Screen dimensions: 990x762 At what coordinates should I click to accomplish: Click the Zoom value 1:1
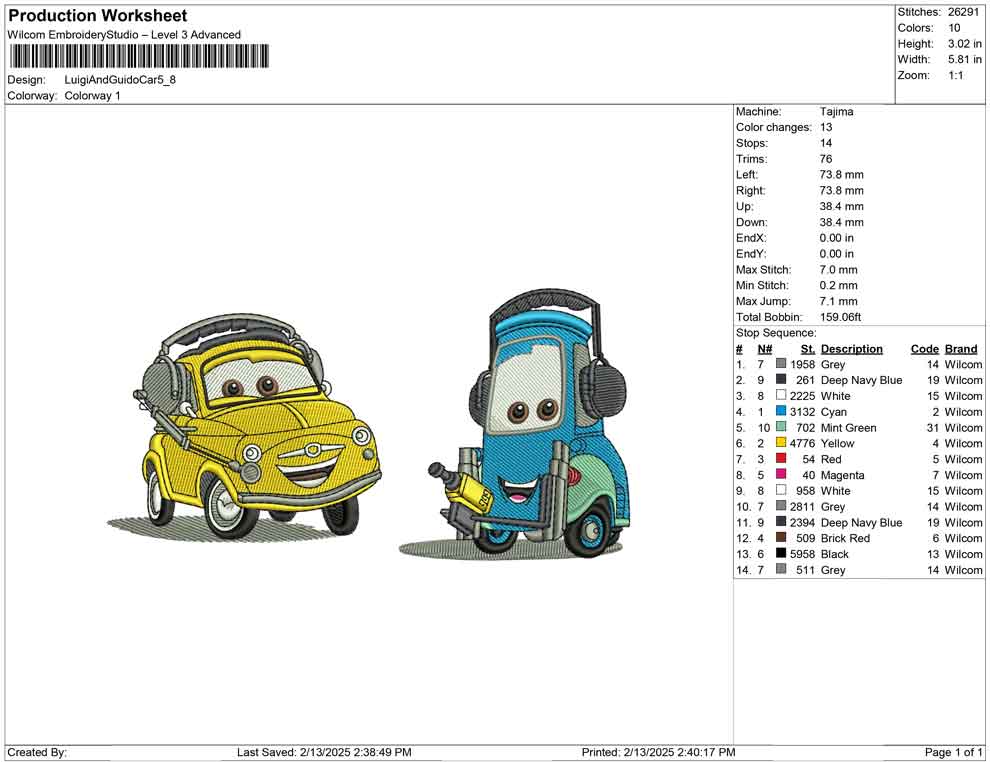[955, 75]
